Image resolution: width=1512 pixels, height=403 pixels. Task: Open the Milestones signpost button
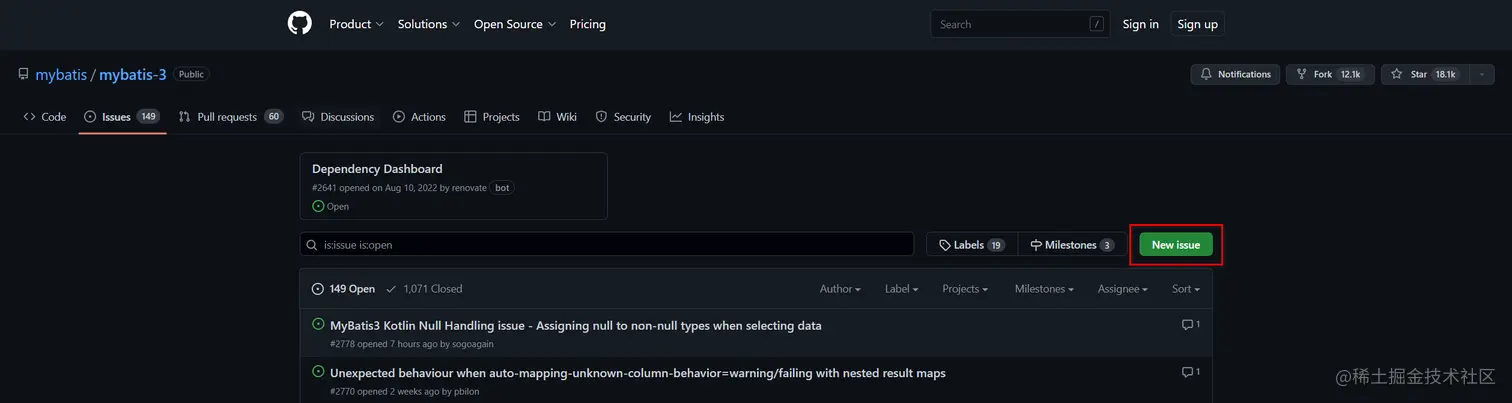[1072, 245]
